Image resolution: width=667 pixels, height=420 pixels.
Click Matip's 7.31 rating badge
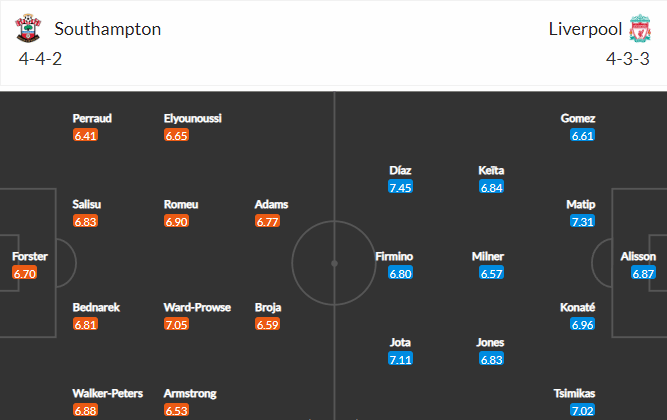pyautogui.click(x=582, y=221)
